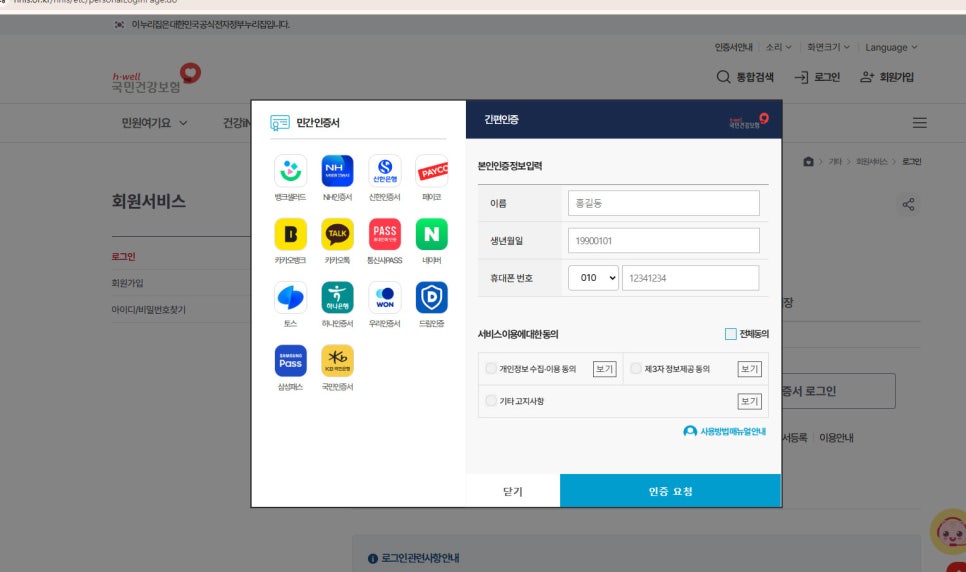Select the 삼성패스 Samsung Pass icon

290,361
